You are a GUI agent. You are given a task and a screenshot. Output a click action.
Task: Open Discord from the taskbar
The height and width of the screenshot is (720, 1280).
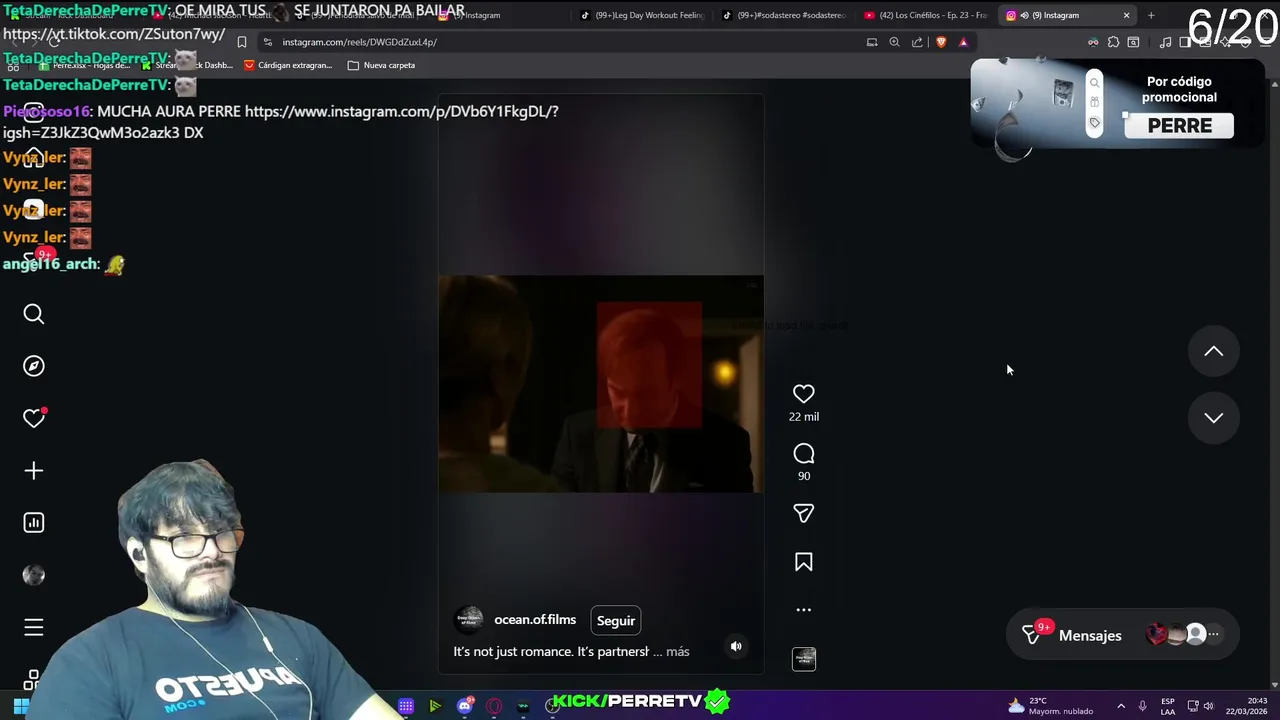click(465, 706)
